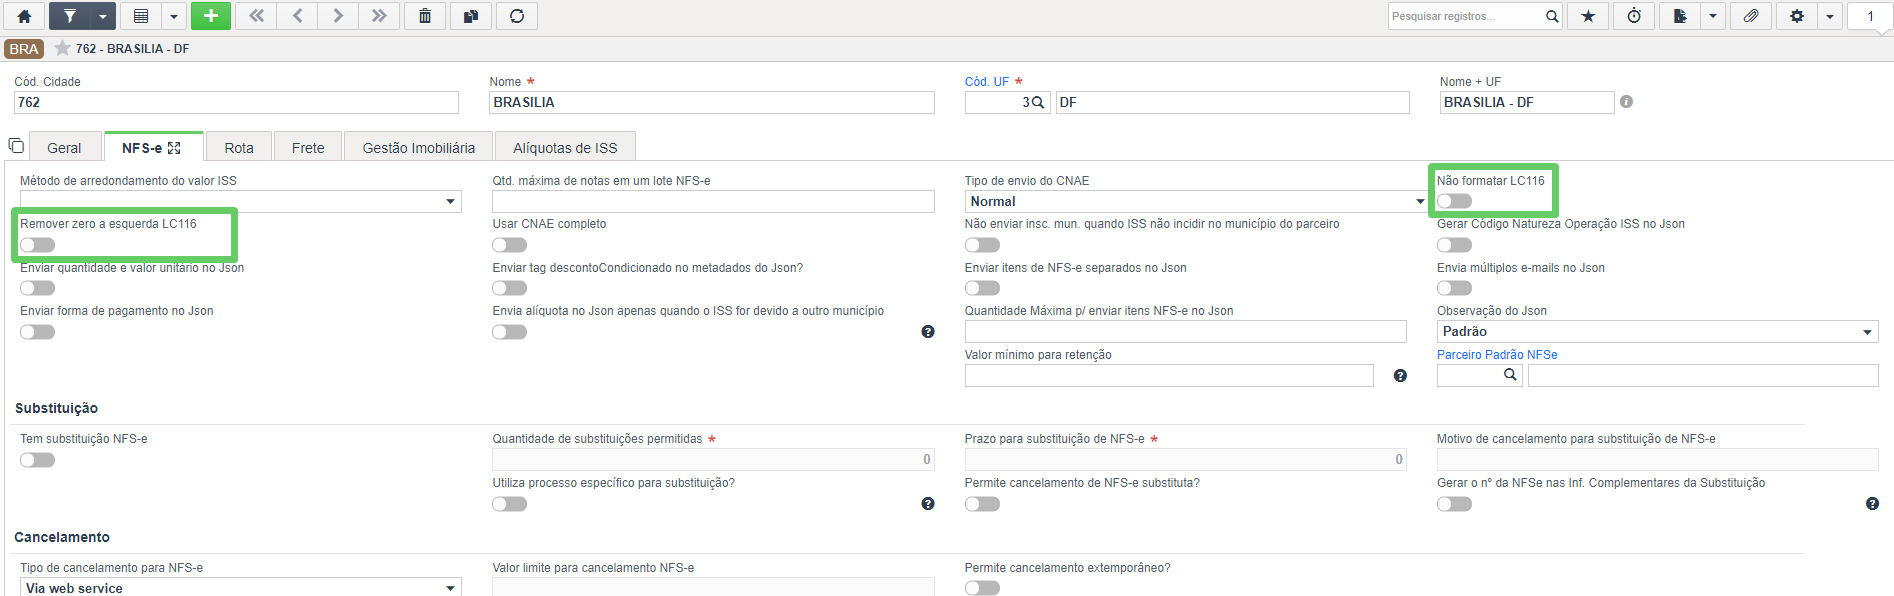Screen dimensions: 1894x596
Task: Click the export document icon
Action: [x=1680, y=16]
